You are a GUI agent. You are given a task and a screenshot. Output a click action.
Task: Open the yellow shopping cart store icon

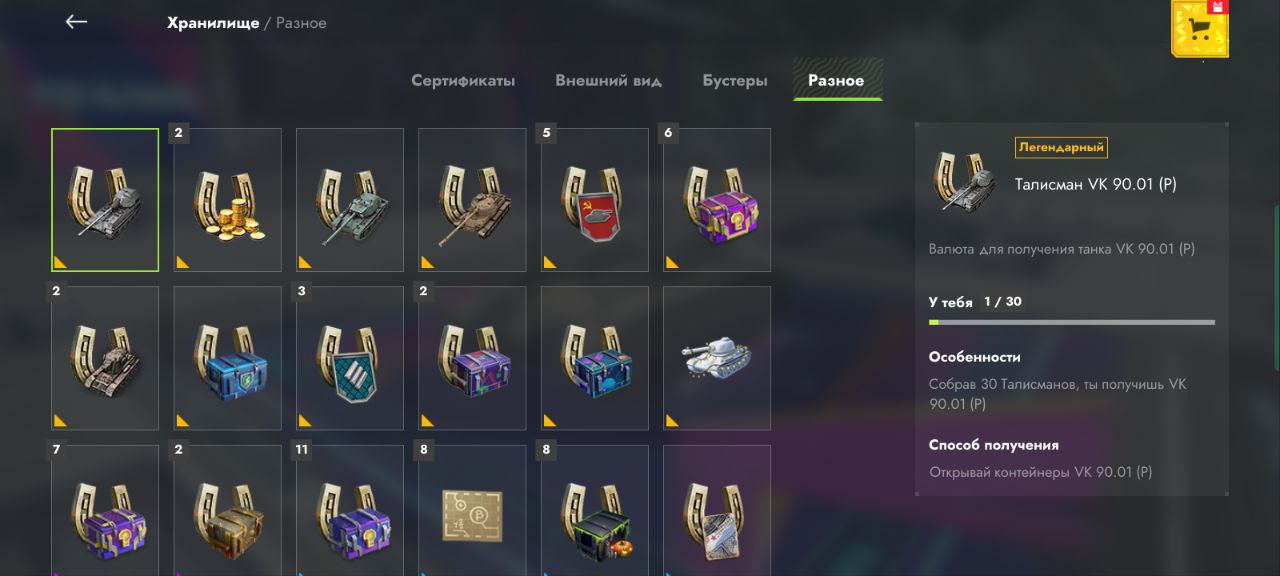tap(1200, 28)
